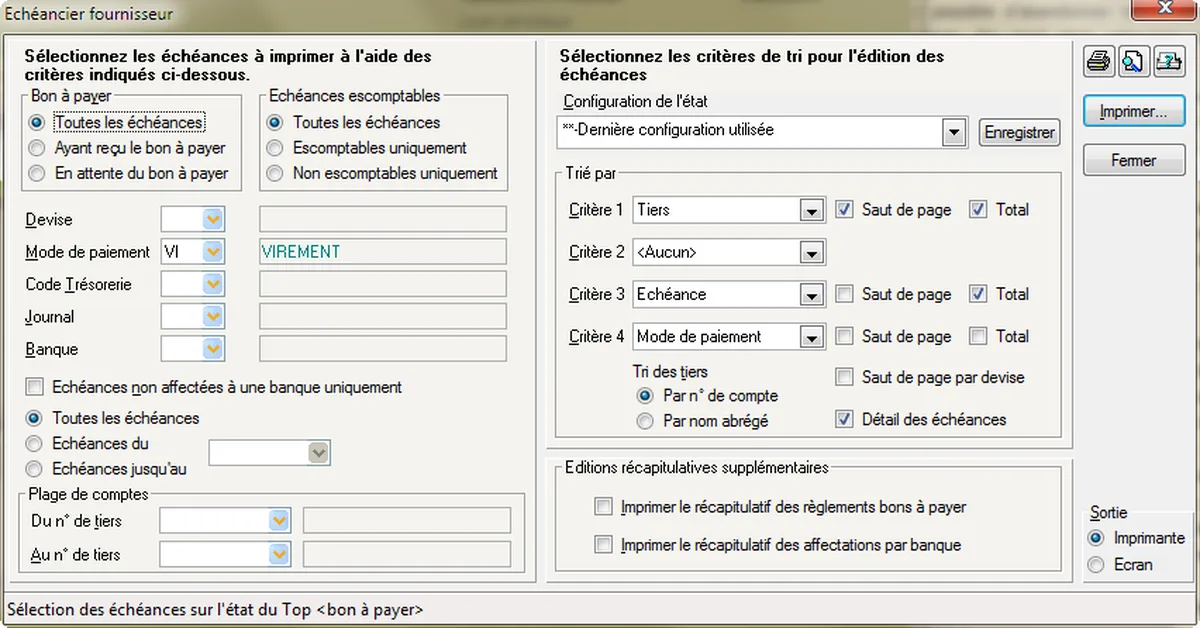Open the Critère 4 sort dropdown
This screenshot has width=1200, height=628.
[x=812, y=337]
